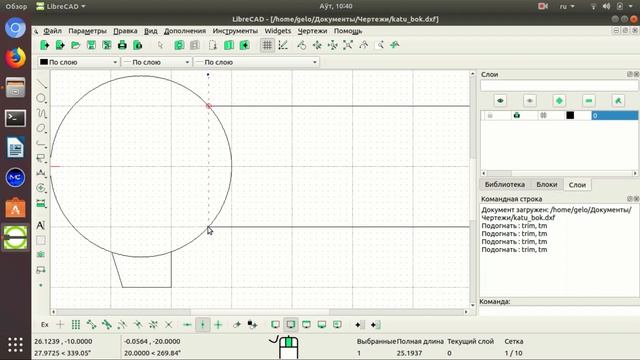This screenshot has height=360, width=640.
Task: Click the Zoom Panning icon
Action: [395, 45]
